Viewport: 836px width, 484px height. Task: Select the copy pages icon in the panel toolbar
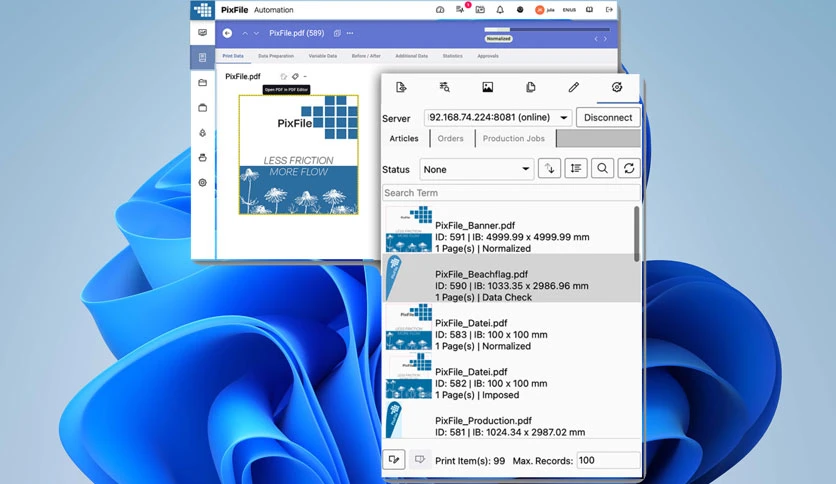click(x=530, y=87)
